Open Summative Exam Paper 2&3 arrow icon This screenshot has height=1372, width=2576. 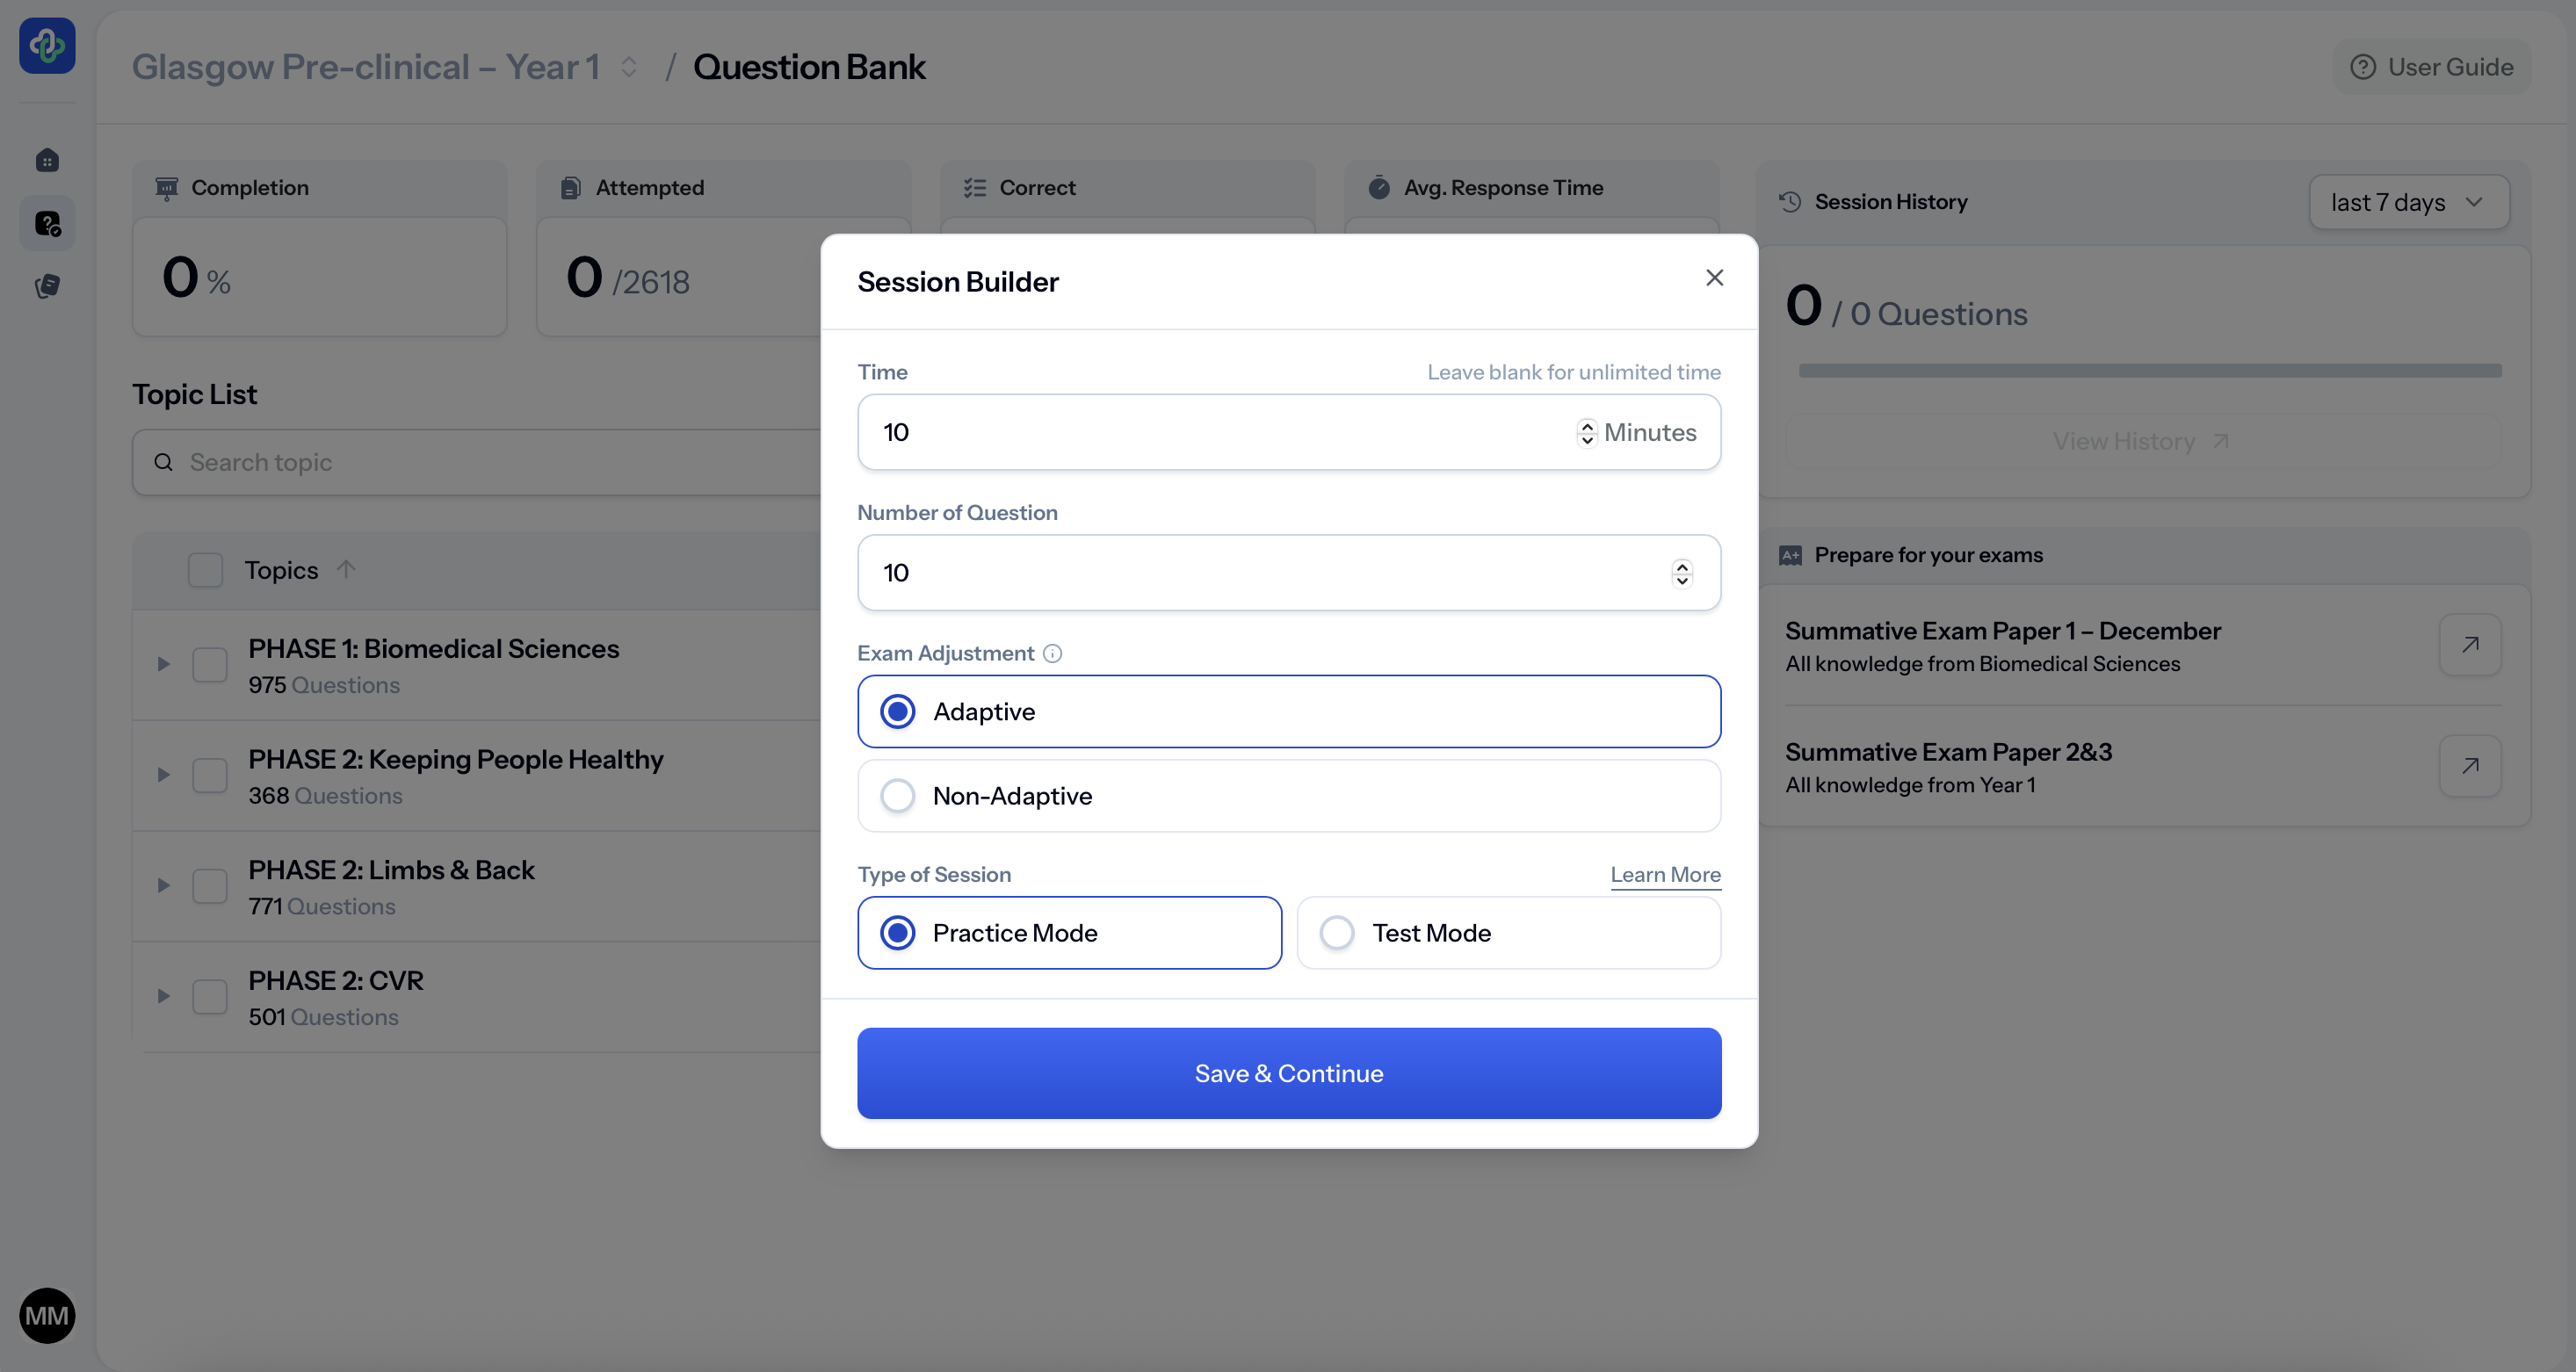(2469, 766)
